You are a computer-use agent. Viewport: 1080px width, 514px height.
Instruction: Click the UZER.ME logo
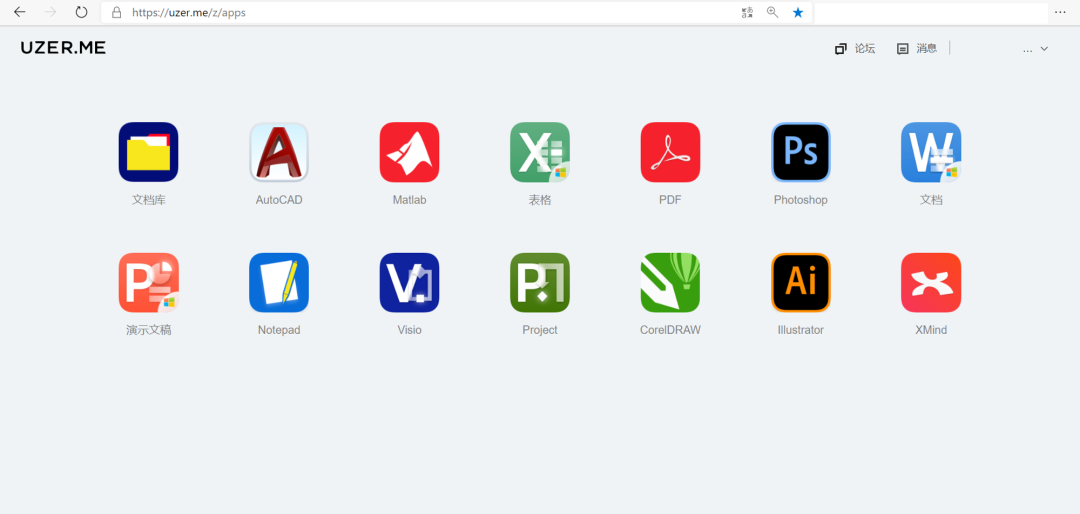(x=63, y=48)
